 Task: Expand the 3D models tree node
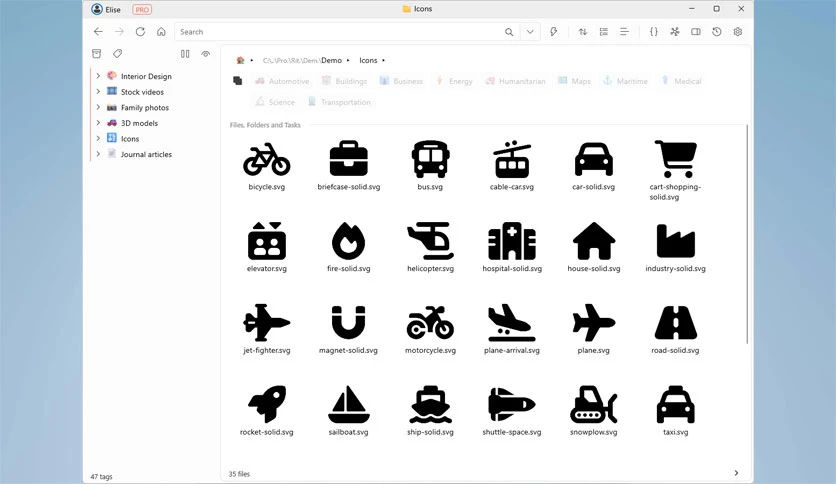pos(98,123)
